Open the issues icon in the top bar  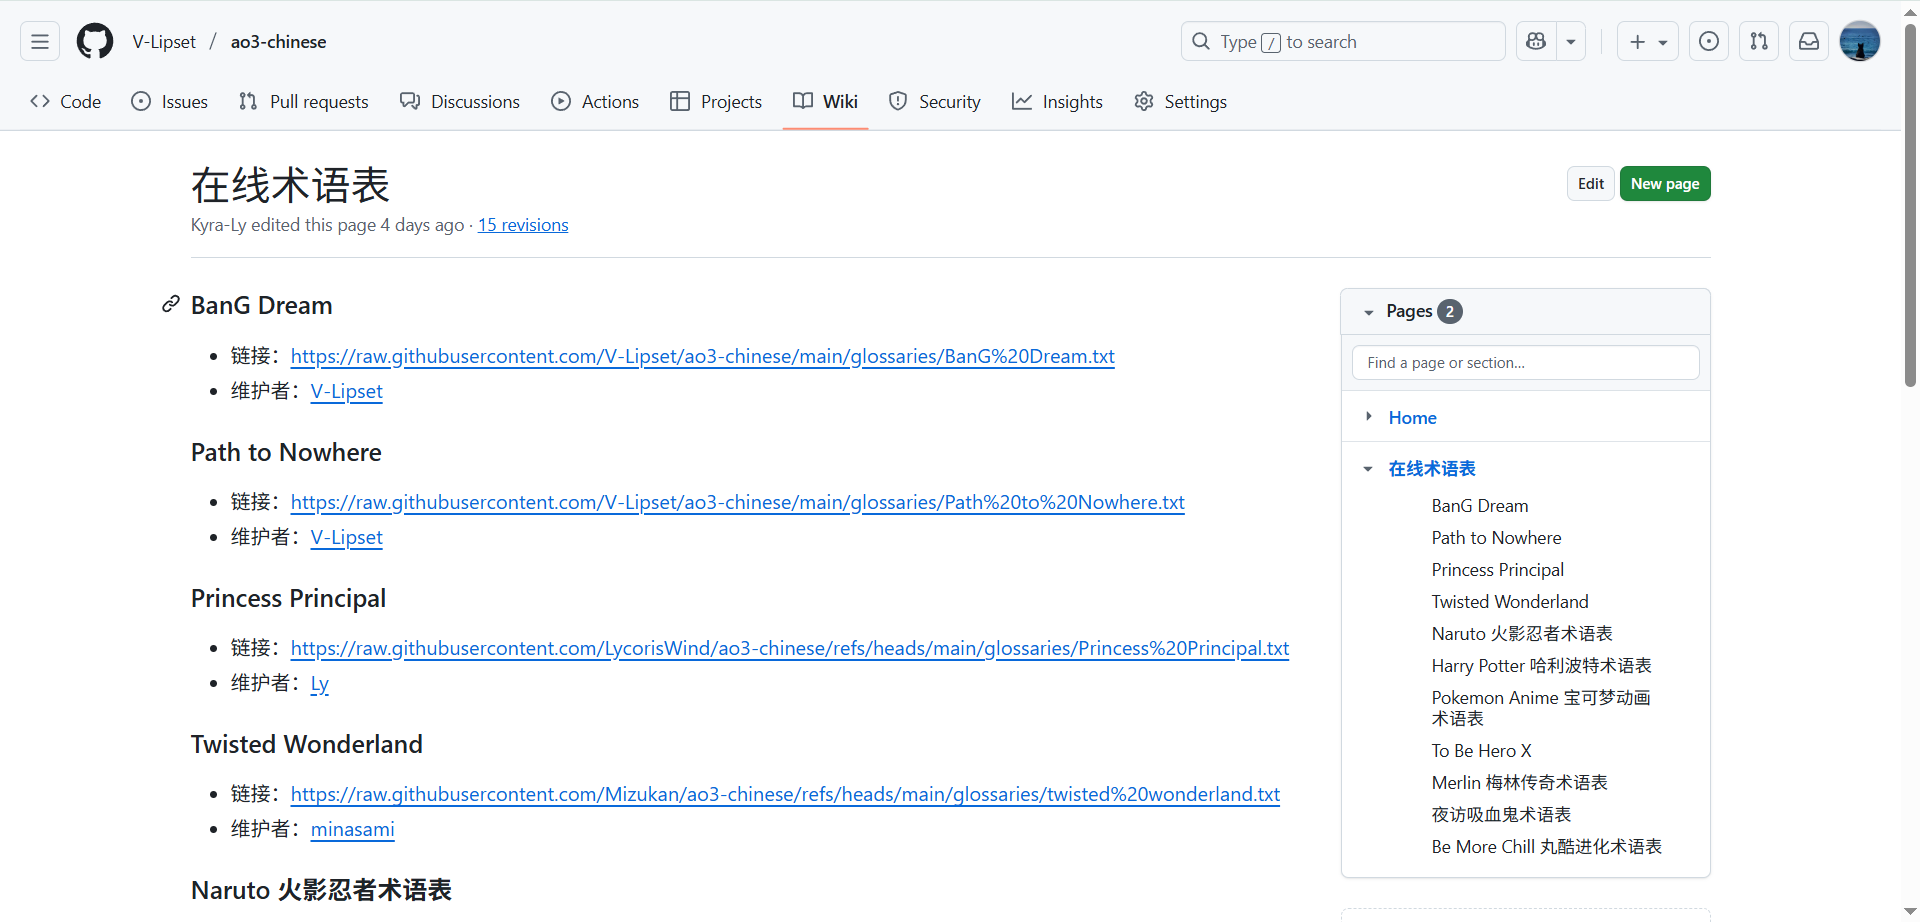point(1709,42)
